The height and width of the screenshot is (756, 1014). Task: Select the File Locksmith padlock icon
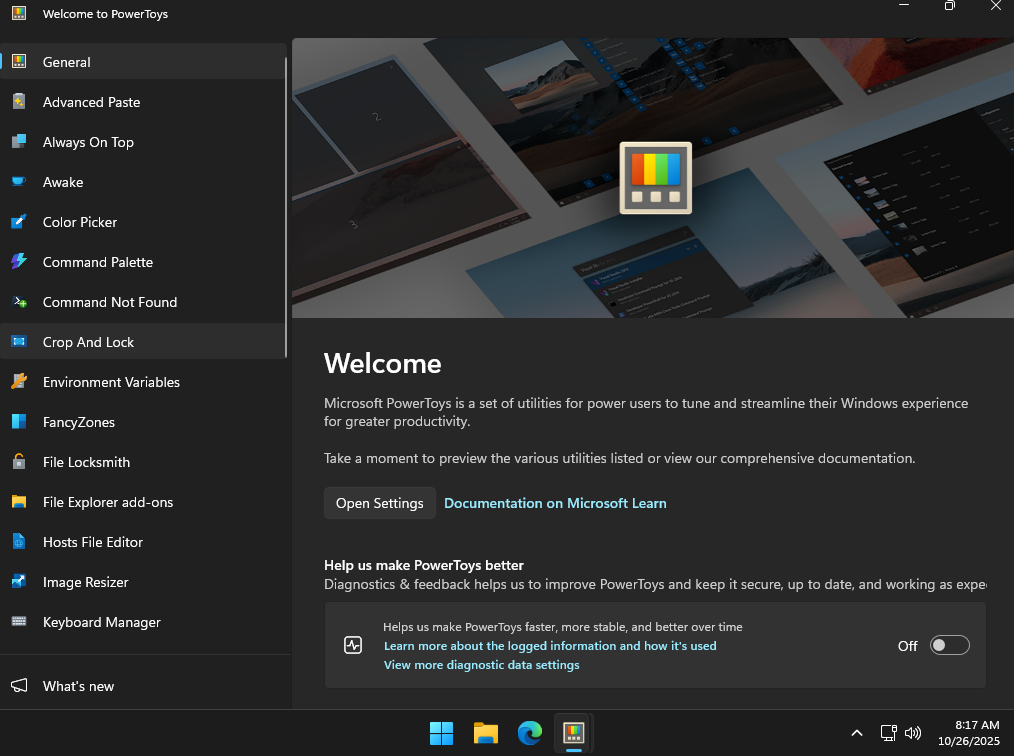(x=19, y=462)
